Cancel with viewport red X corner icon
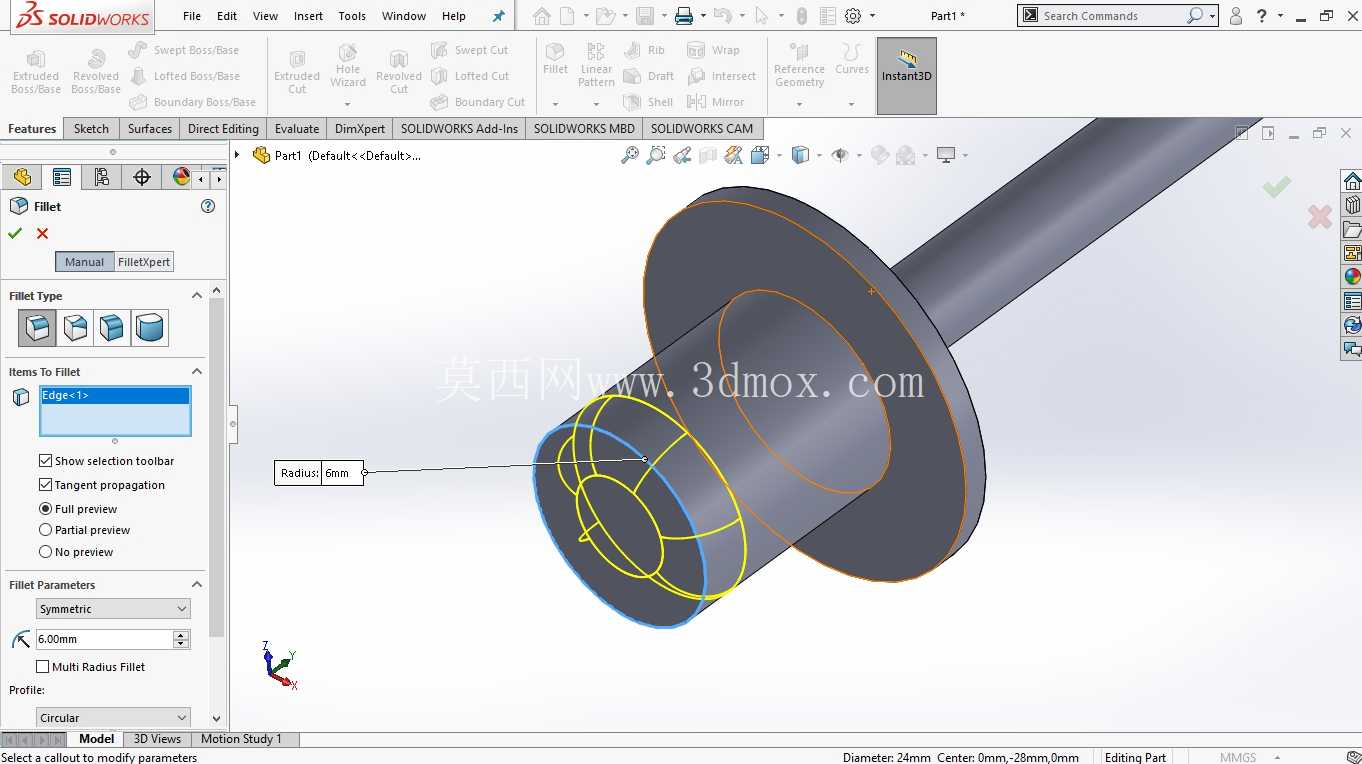This screenshot has width=1362, height=764. click(x=1320, y=216)
